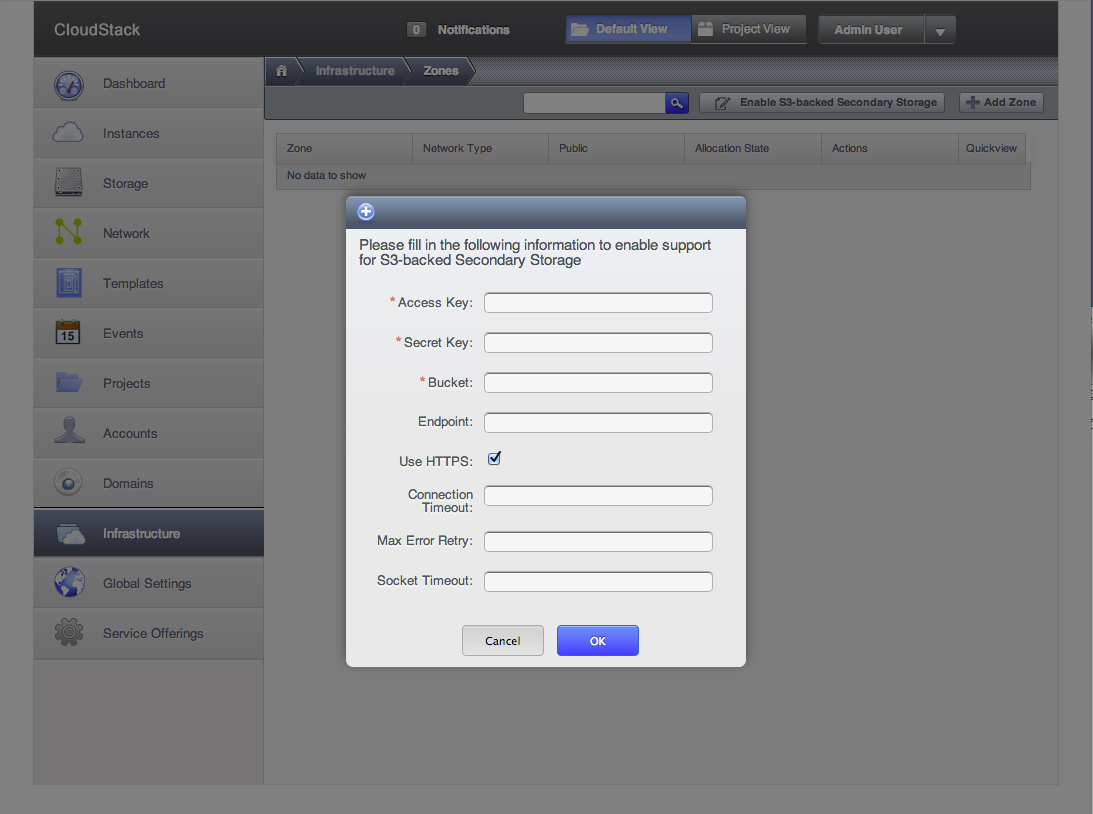
Task: Click the Storage disk icon
Action: pyautogui.click(x=68, y=182)
